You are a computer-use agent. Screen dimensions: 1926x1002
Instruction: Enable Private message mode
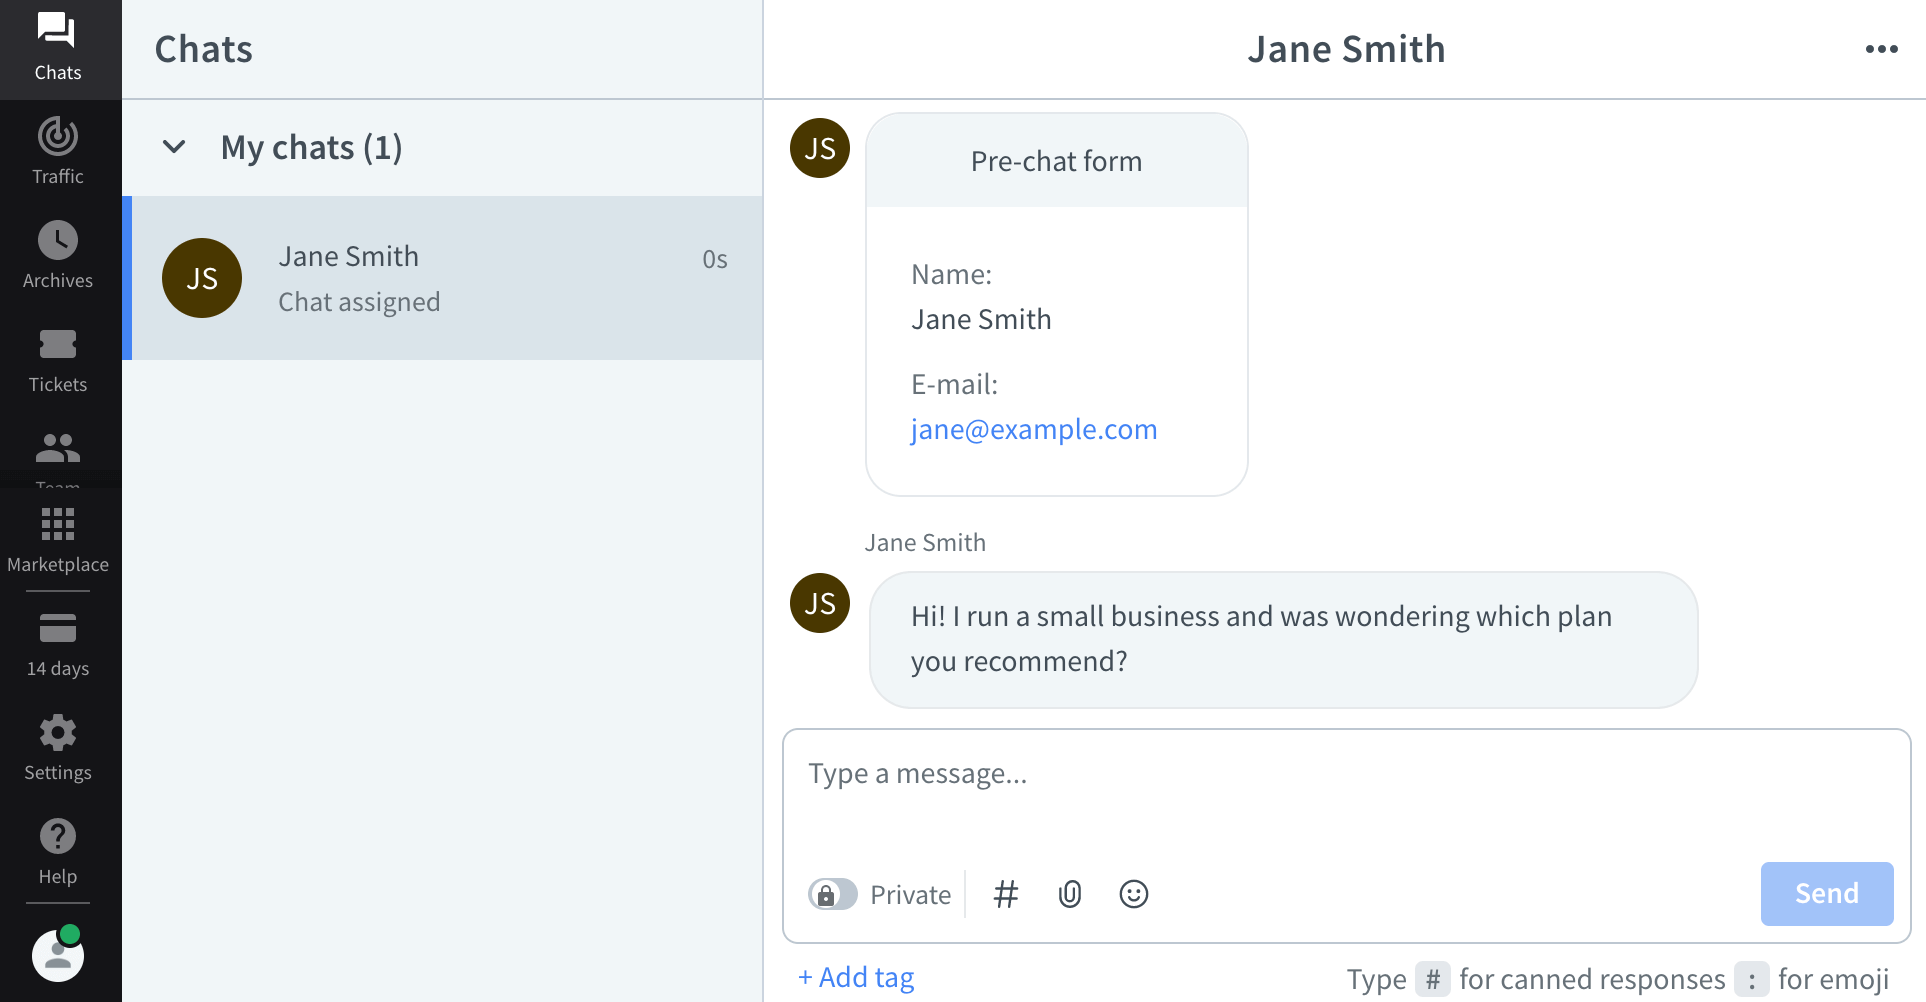click(x=833, y=893)
